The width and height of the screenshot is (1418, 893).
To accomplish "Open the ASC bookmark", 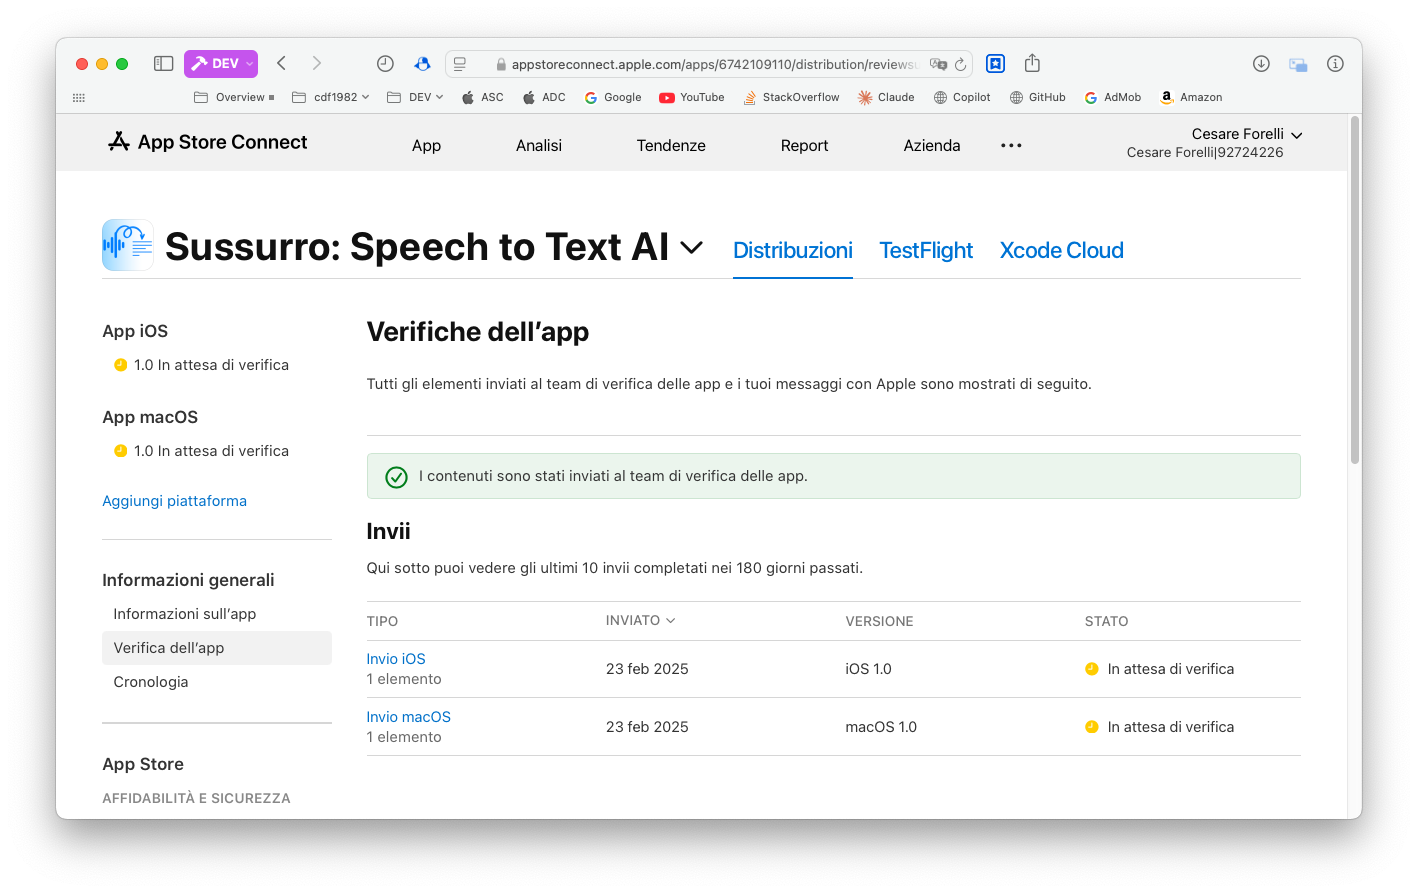I will 482,98.
